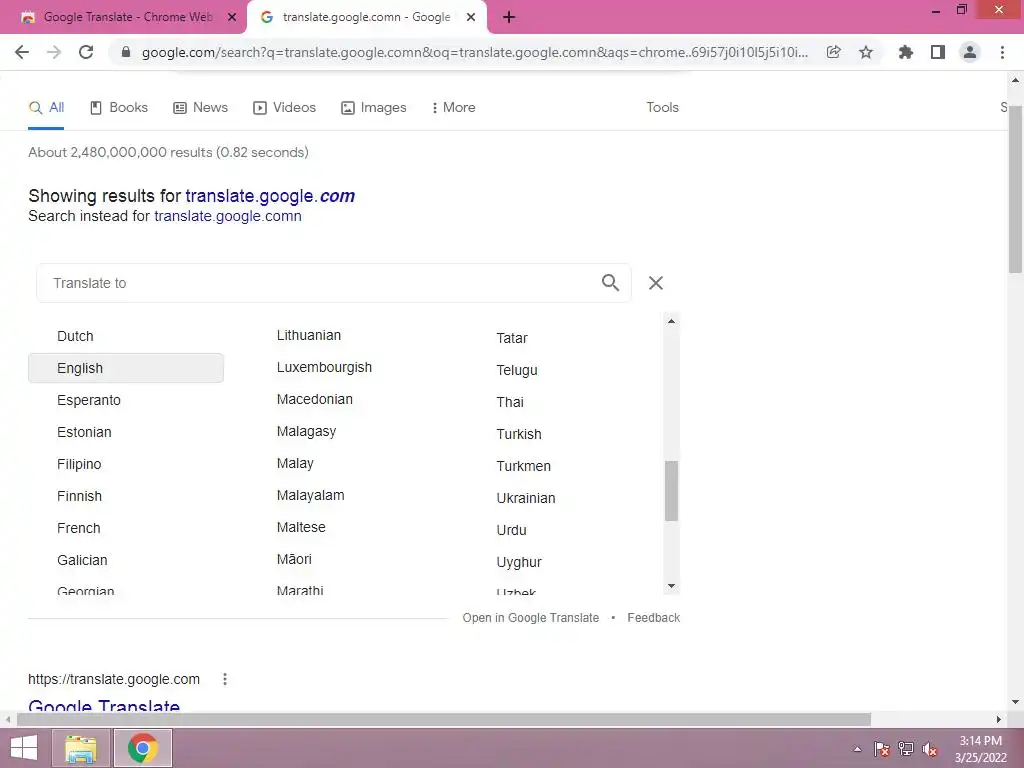
Task: Open the translate.google.com suggested link
Action: [270, 196]
